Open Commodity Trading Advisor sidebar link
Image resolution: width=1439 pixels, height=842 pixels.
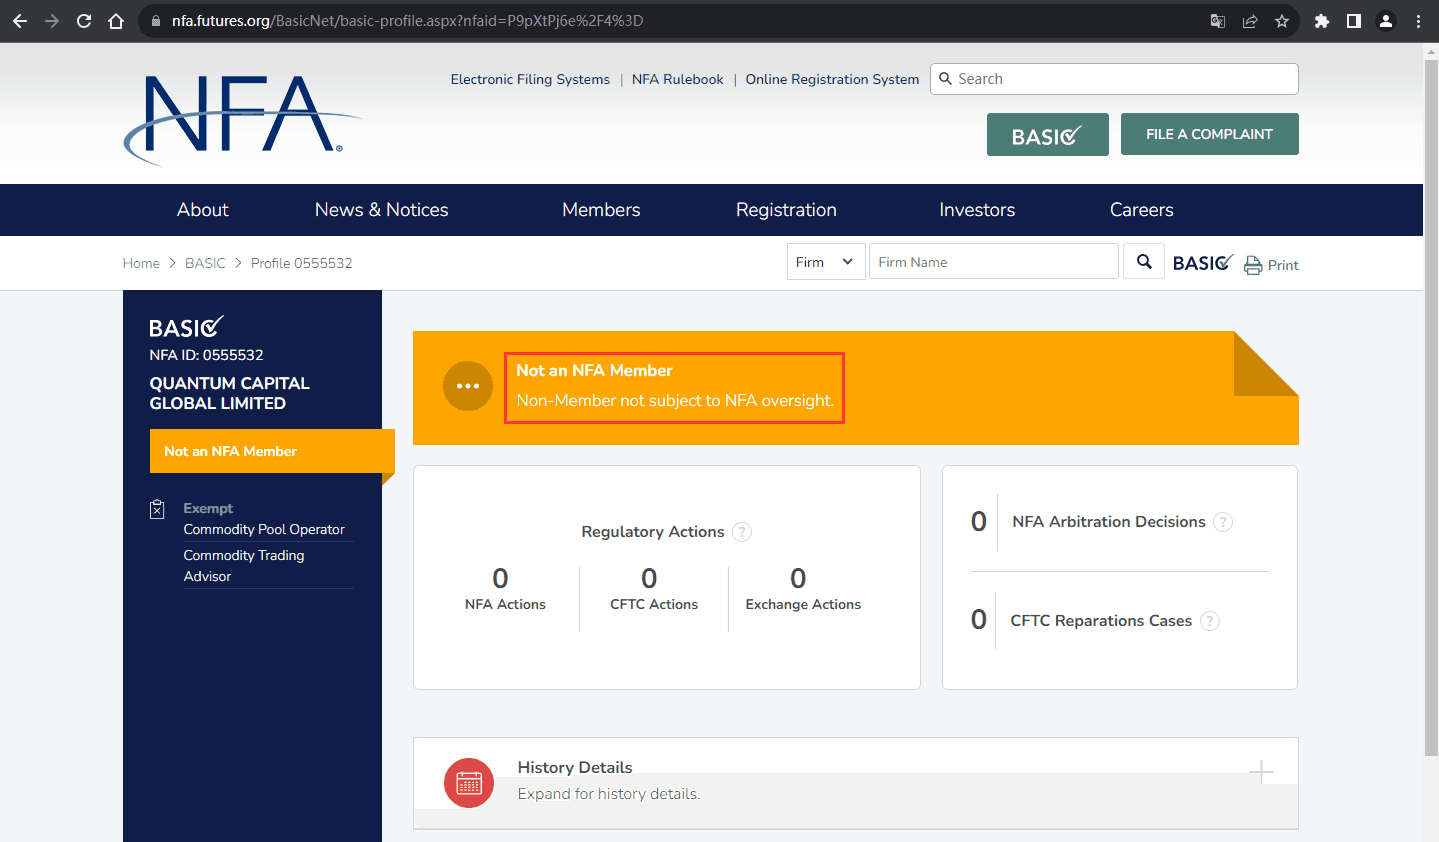coord(244,566)
